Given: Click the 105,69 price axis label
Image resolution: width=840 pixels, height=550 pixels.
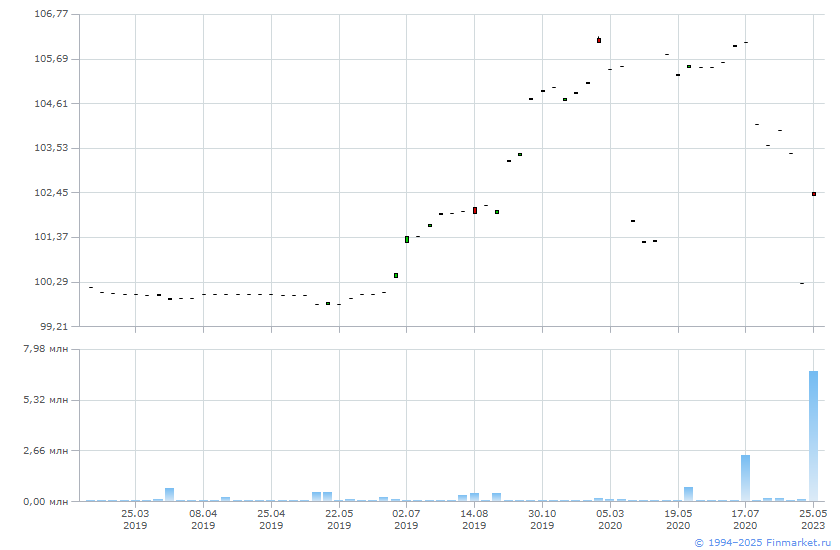Looking at the screenshot, I should click(x=51, y=58).
